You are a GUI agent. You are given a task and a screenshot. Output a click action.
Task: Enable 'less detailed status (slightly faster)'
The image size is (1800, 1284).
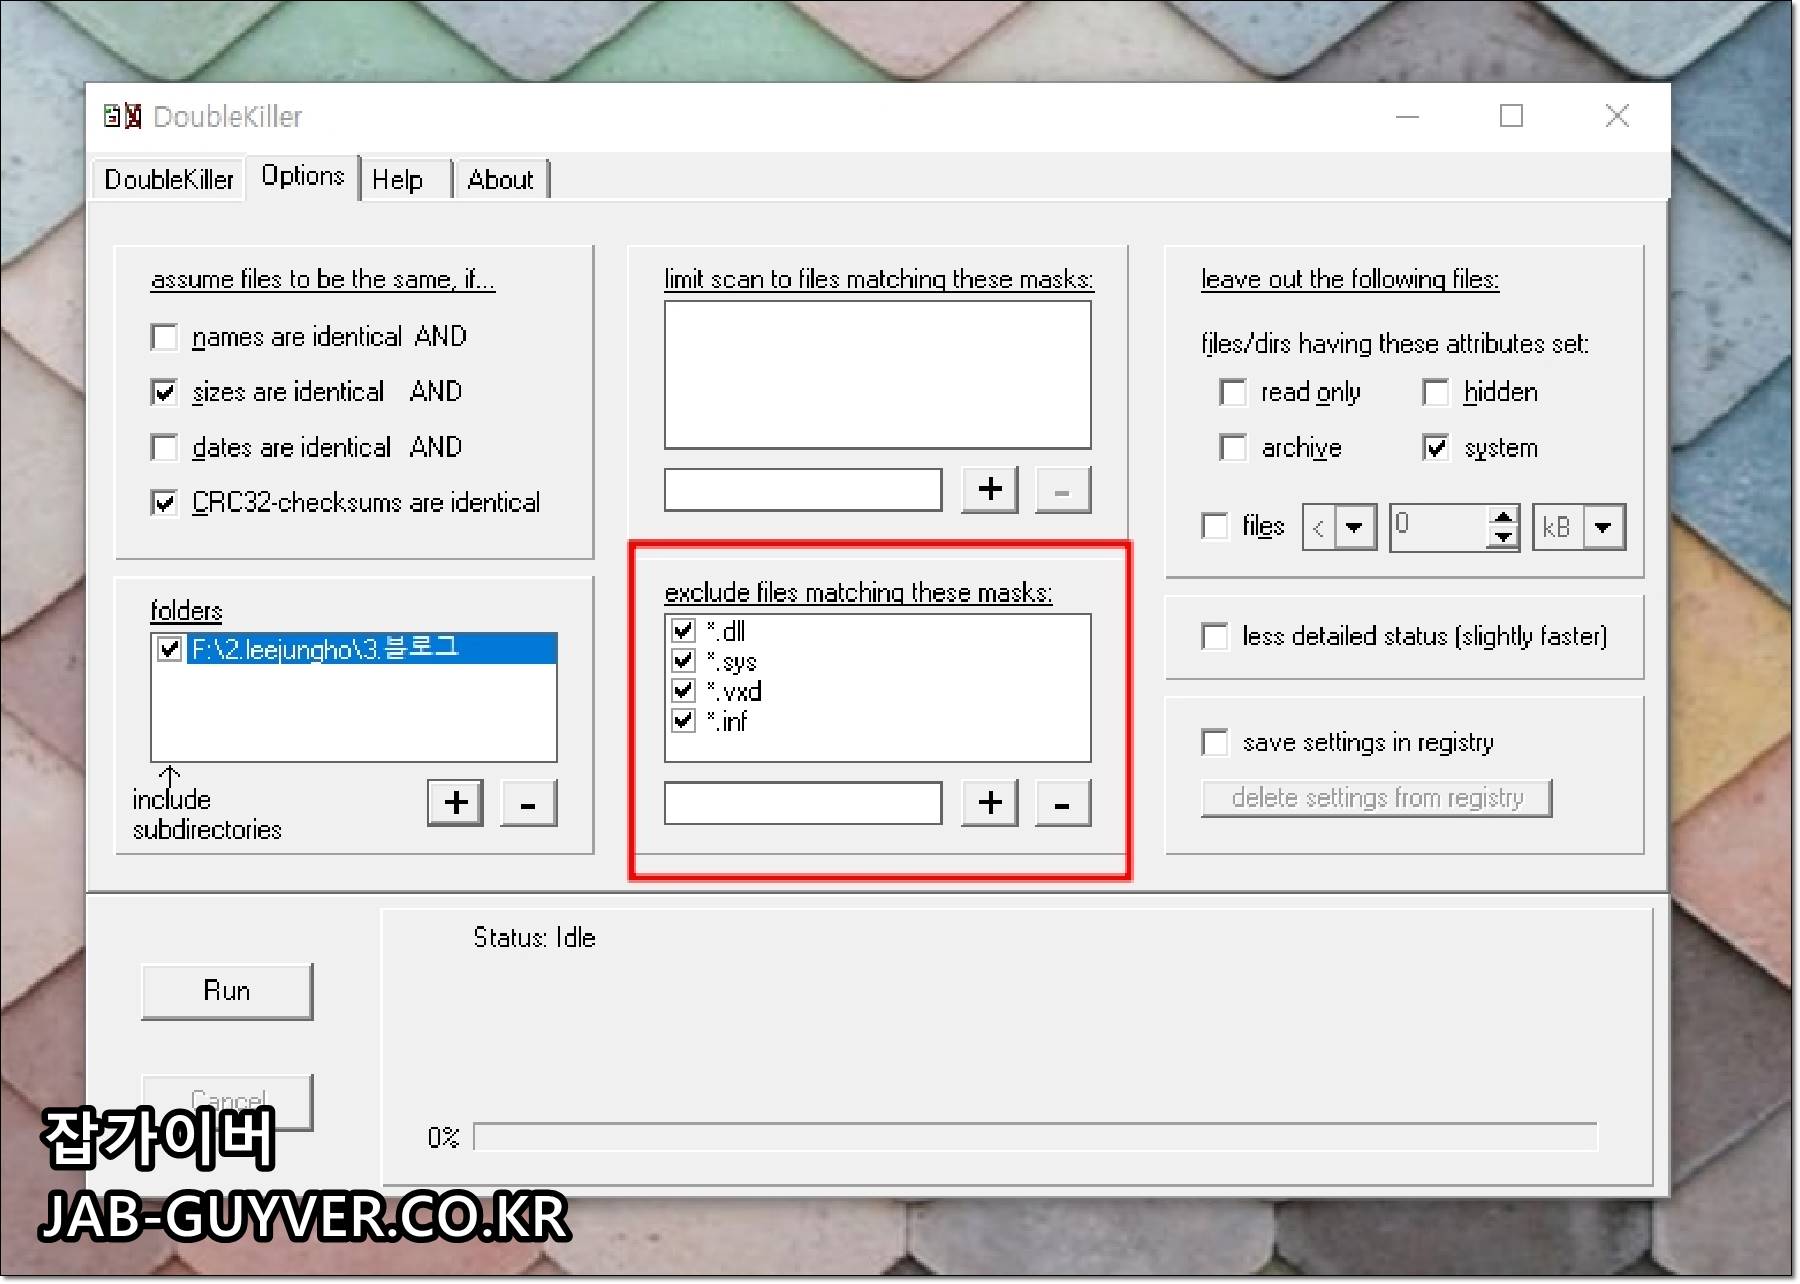click(x=1215, y=636)
